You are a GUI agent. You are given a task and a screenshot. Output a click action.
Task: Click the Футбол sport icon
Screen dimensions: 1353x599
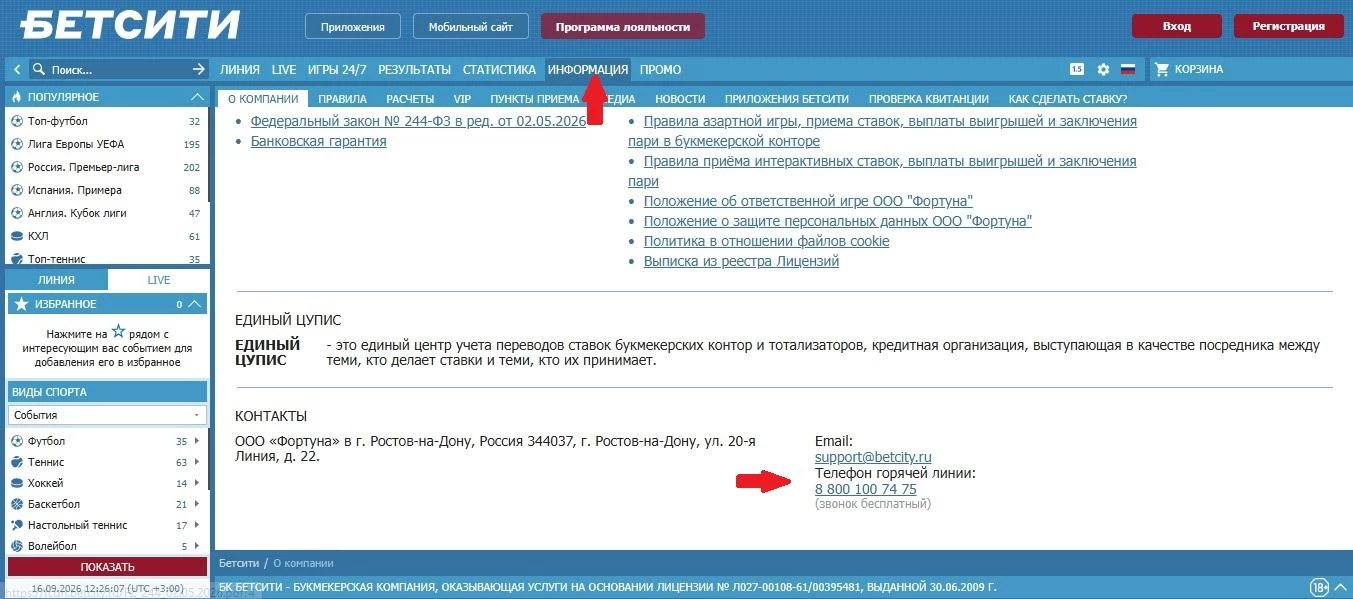[17, 441]
